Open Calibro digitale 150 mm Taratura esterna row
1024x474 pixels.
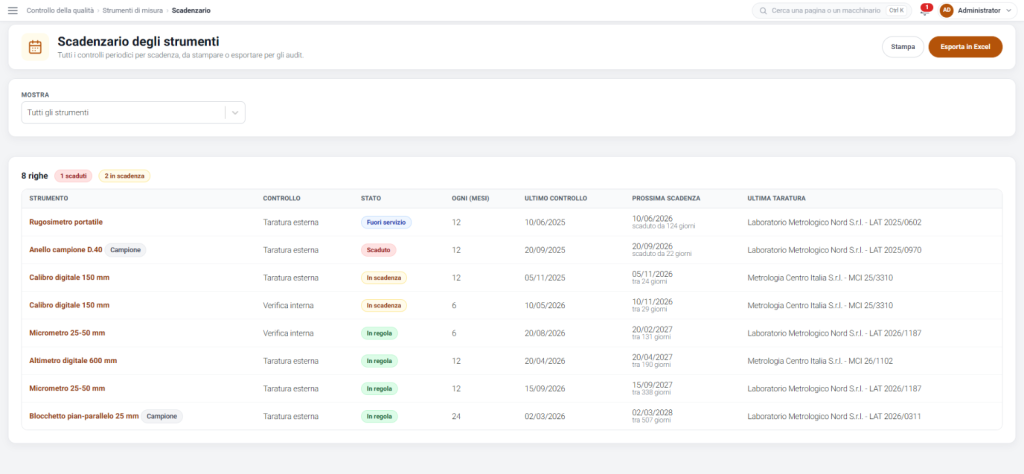(512, 277)
